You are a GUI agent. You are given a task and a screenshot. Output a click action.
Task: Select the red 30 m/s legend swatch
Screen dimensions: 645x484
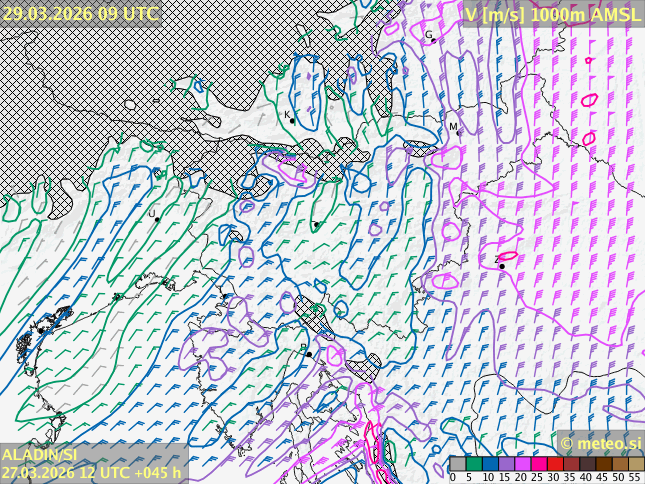tap(552, 463)
